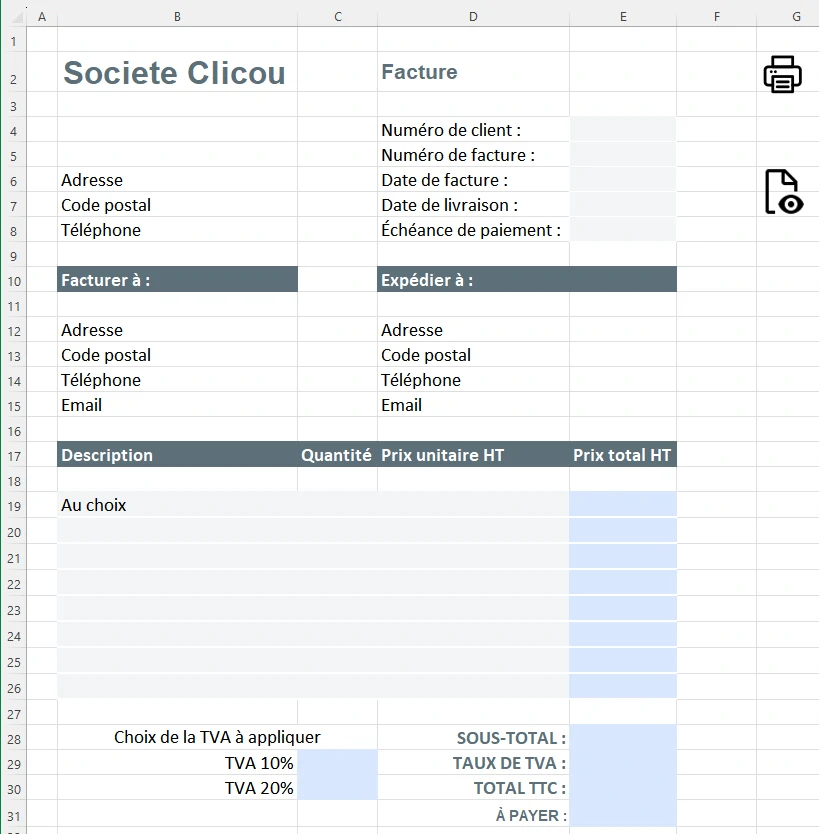Select the column E header
819x834 pixels.
pyautogui.click(x=623, y=17)
